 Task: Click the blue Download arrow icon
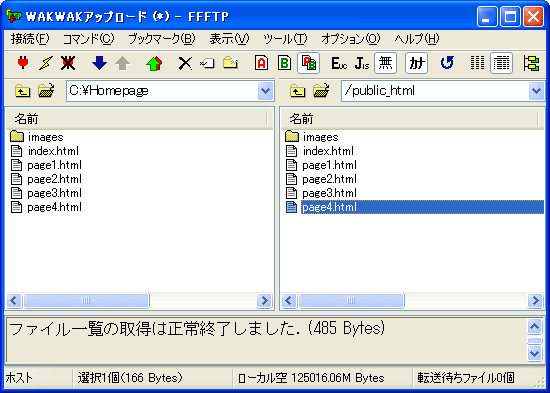(x=100, y=63)
